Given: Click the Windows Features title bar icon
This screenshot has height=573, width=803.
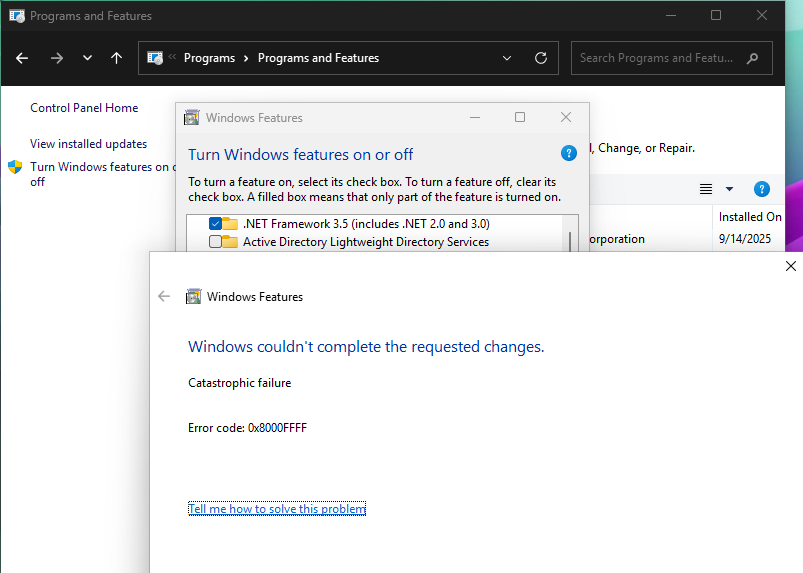Looking at the screenshot, I should point(192,118).
